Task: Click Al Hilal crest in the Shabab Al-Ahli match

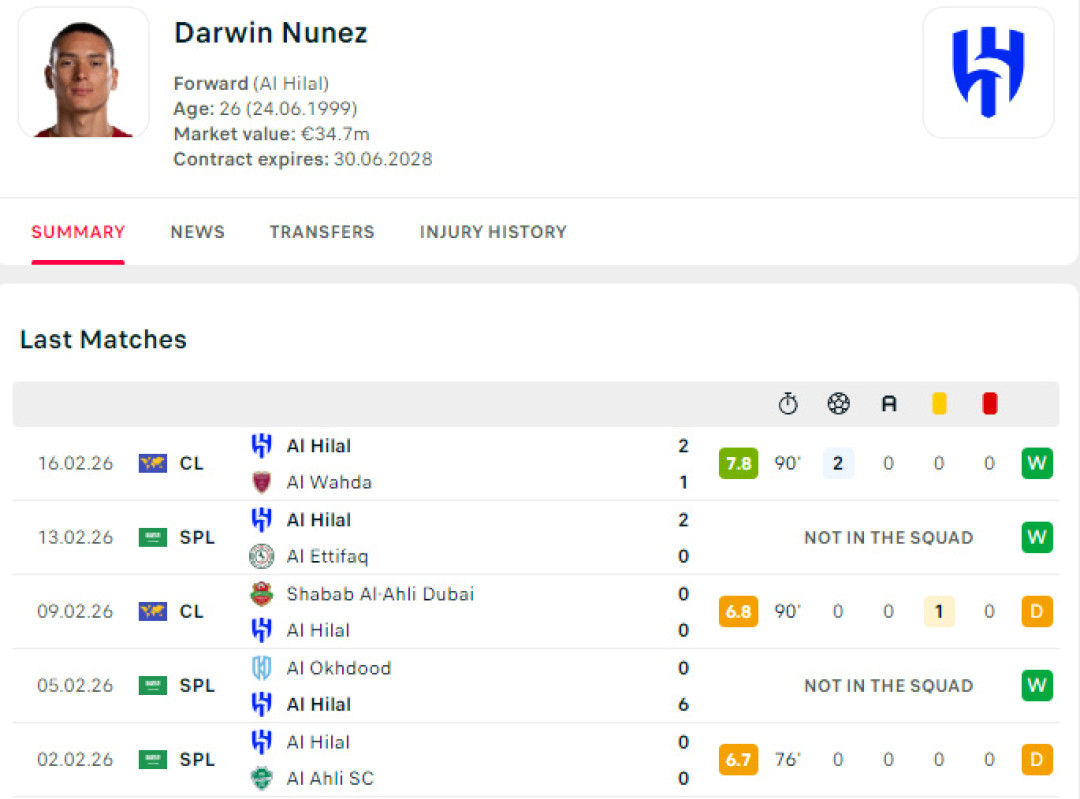Action: click(x=261, y=630)
